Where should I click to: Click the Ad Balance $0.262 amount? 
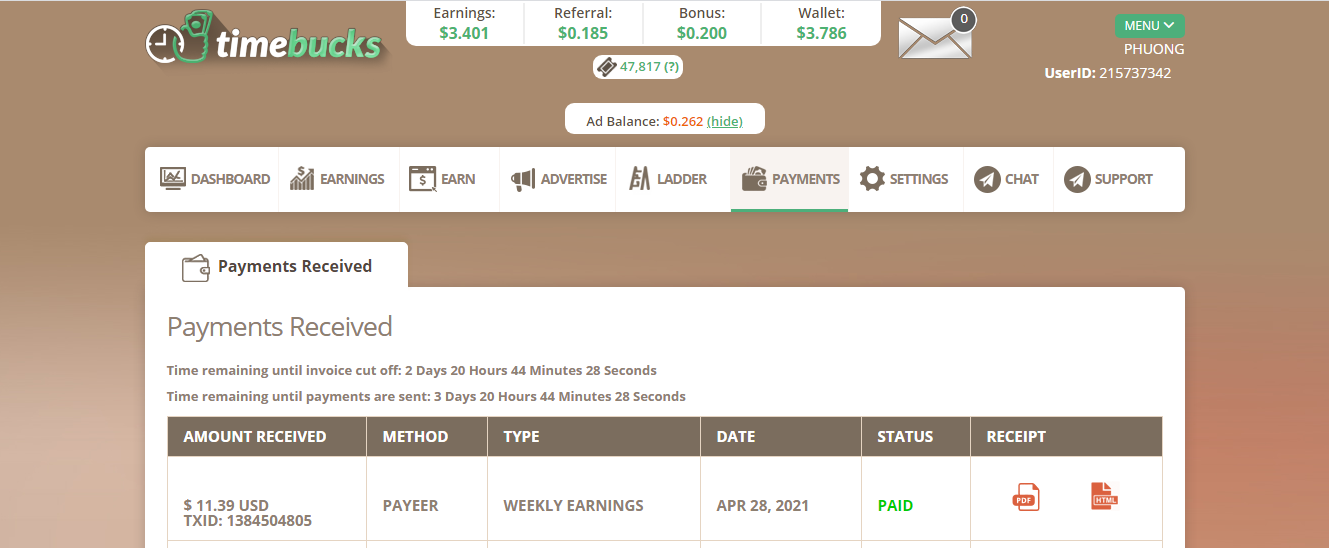[683, 121]
